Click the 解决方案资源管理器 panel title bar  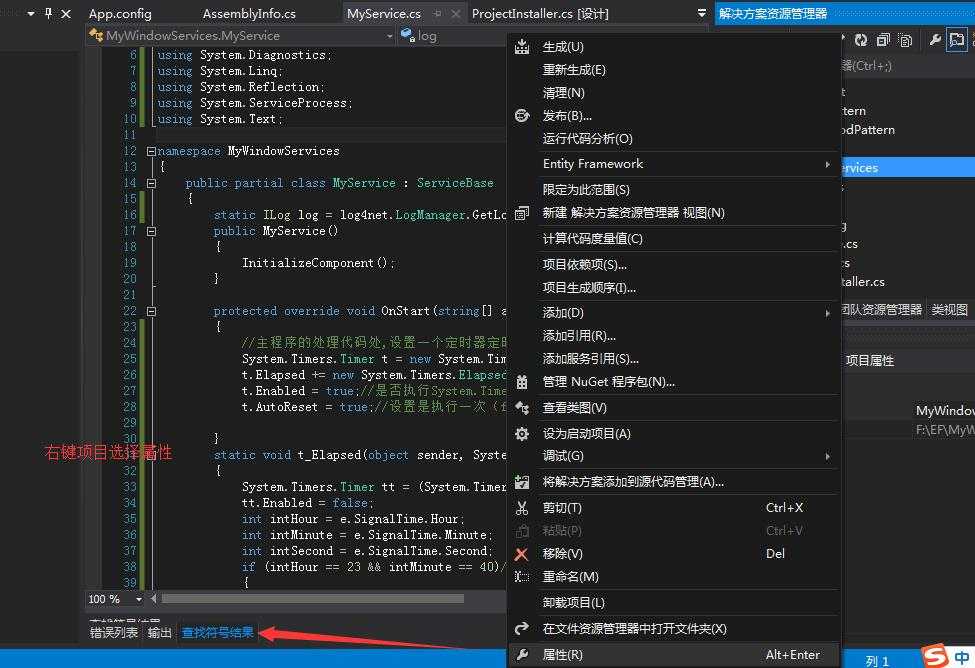click(x=844, y=13)
